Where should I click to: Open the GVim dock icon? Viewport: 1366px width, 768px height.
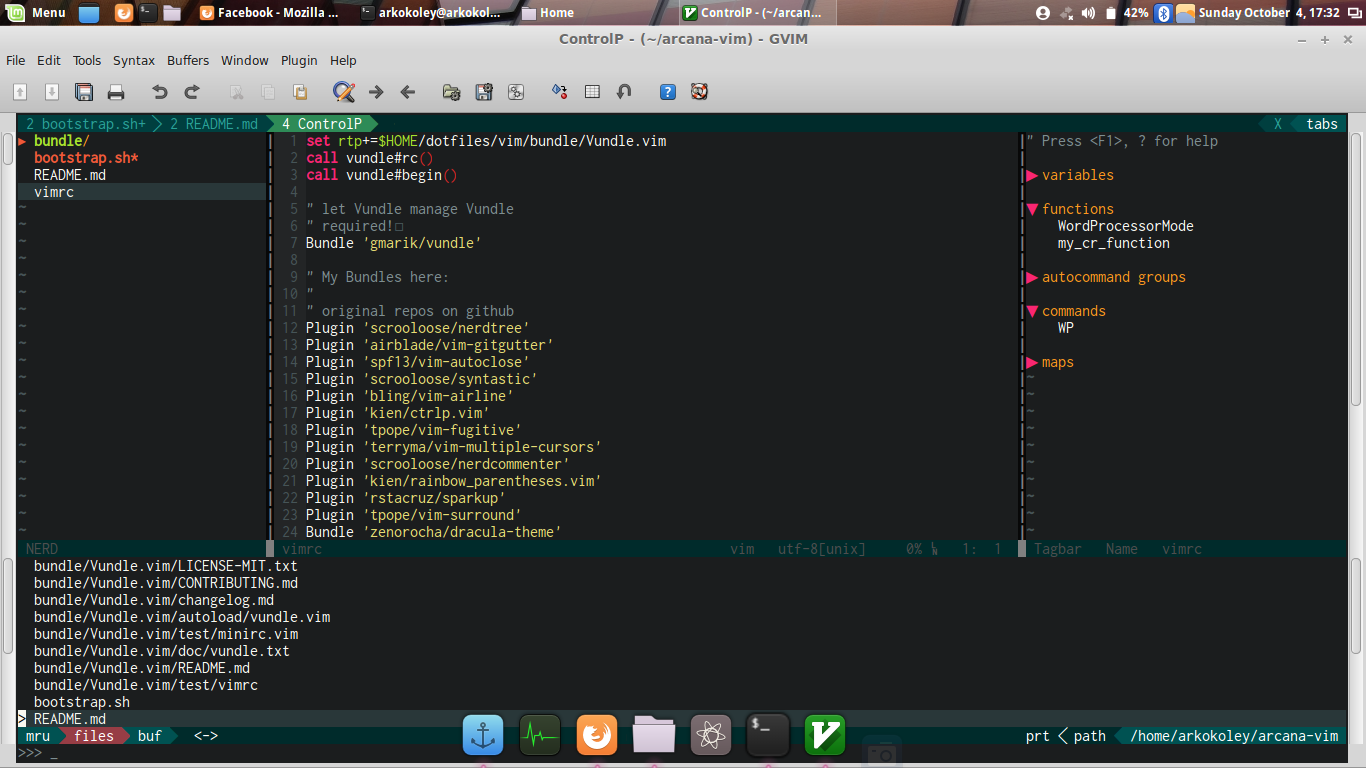coord(825,736)
